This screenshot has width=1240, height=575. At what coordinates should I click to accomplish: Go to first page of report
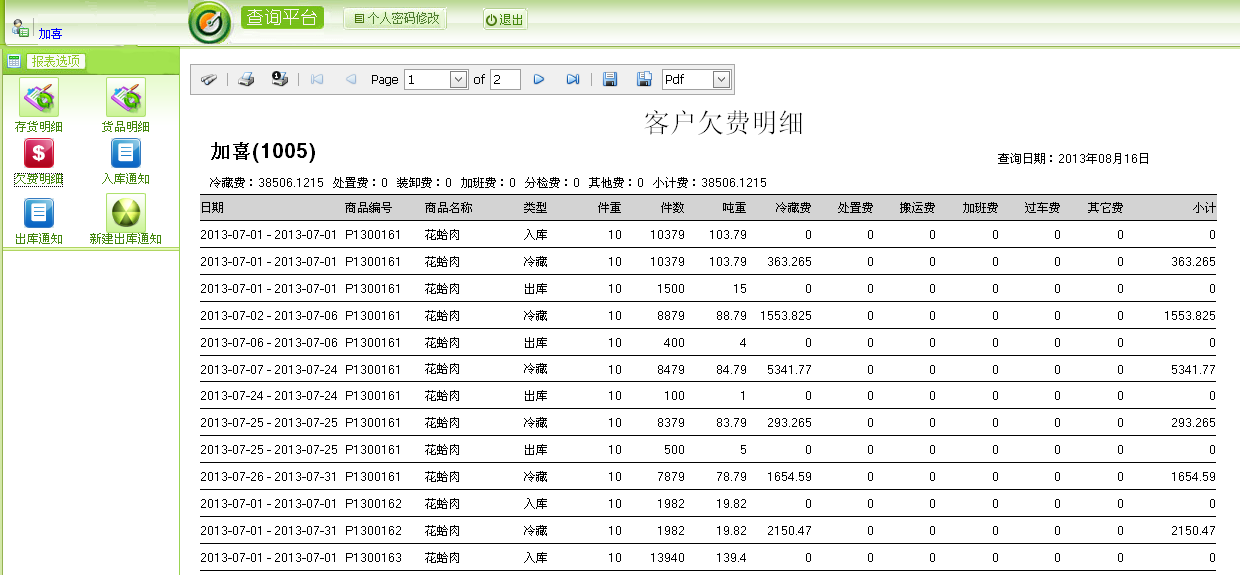point(317,79)
